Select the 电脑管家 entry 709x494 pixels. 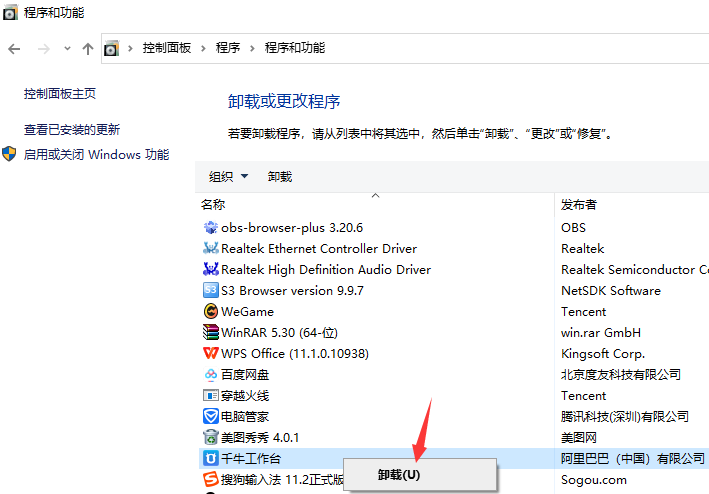[245, 417]
